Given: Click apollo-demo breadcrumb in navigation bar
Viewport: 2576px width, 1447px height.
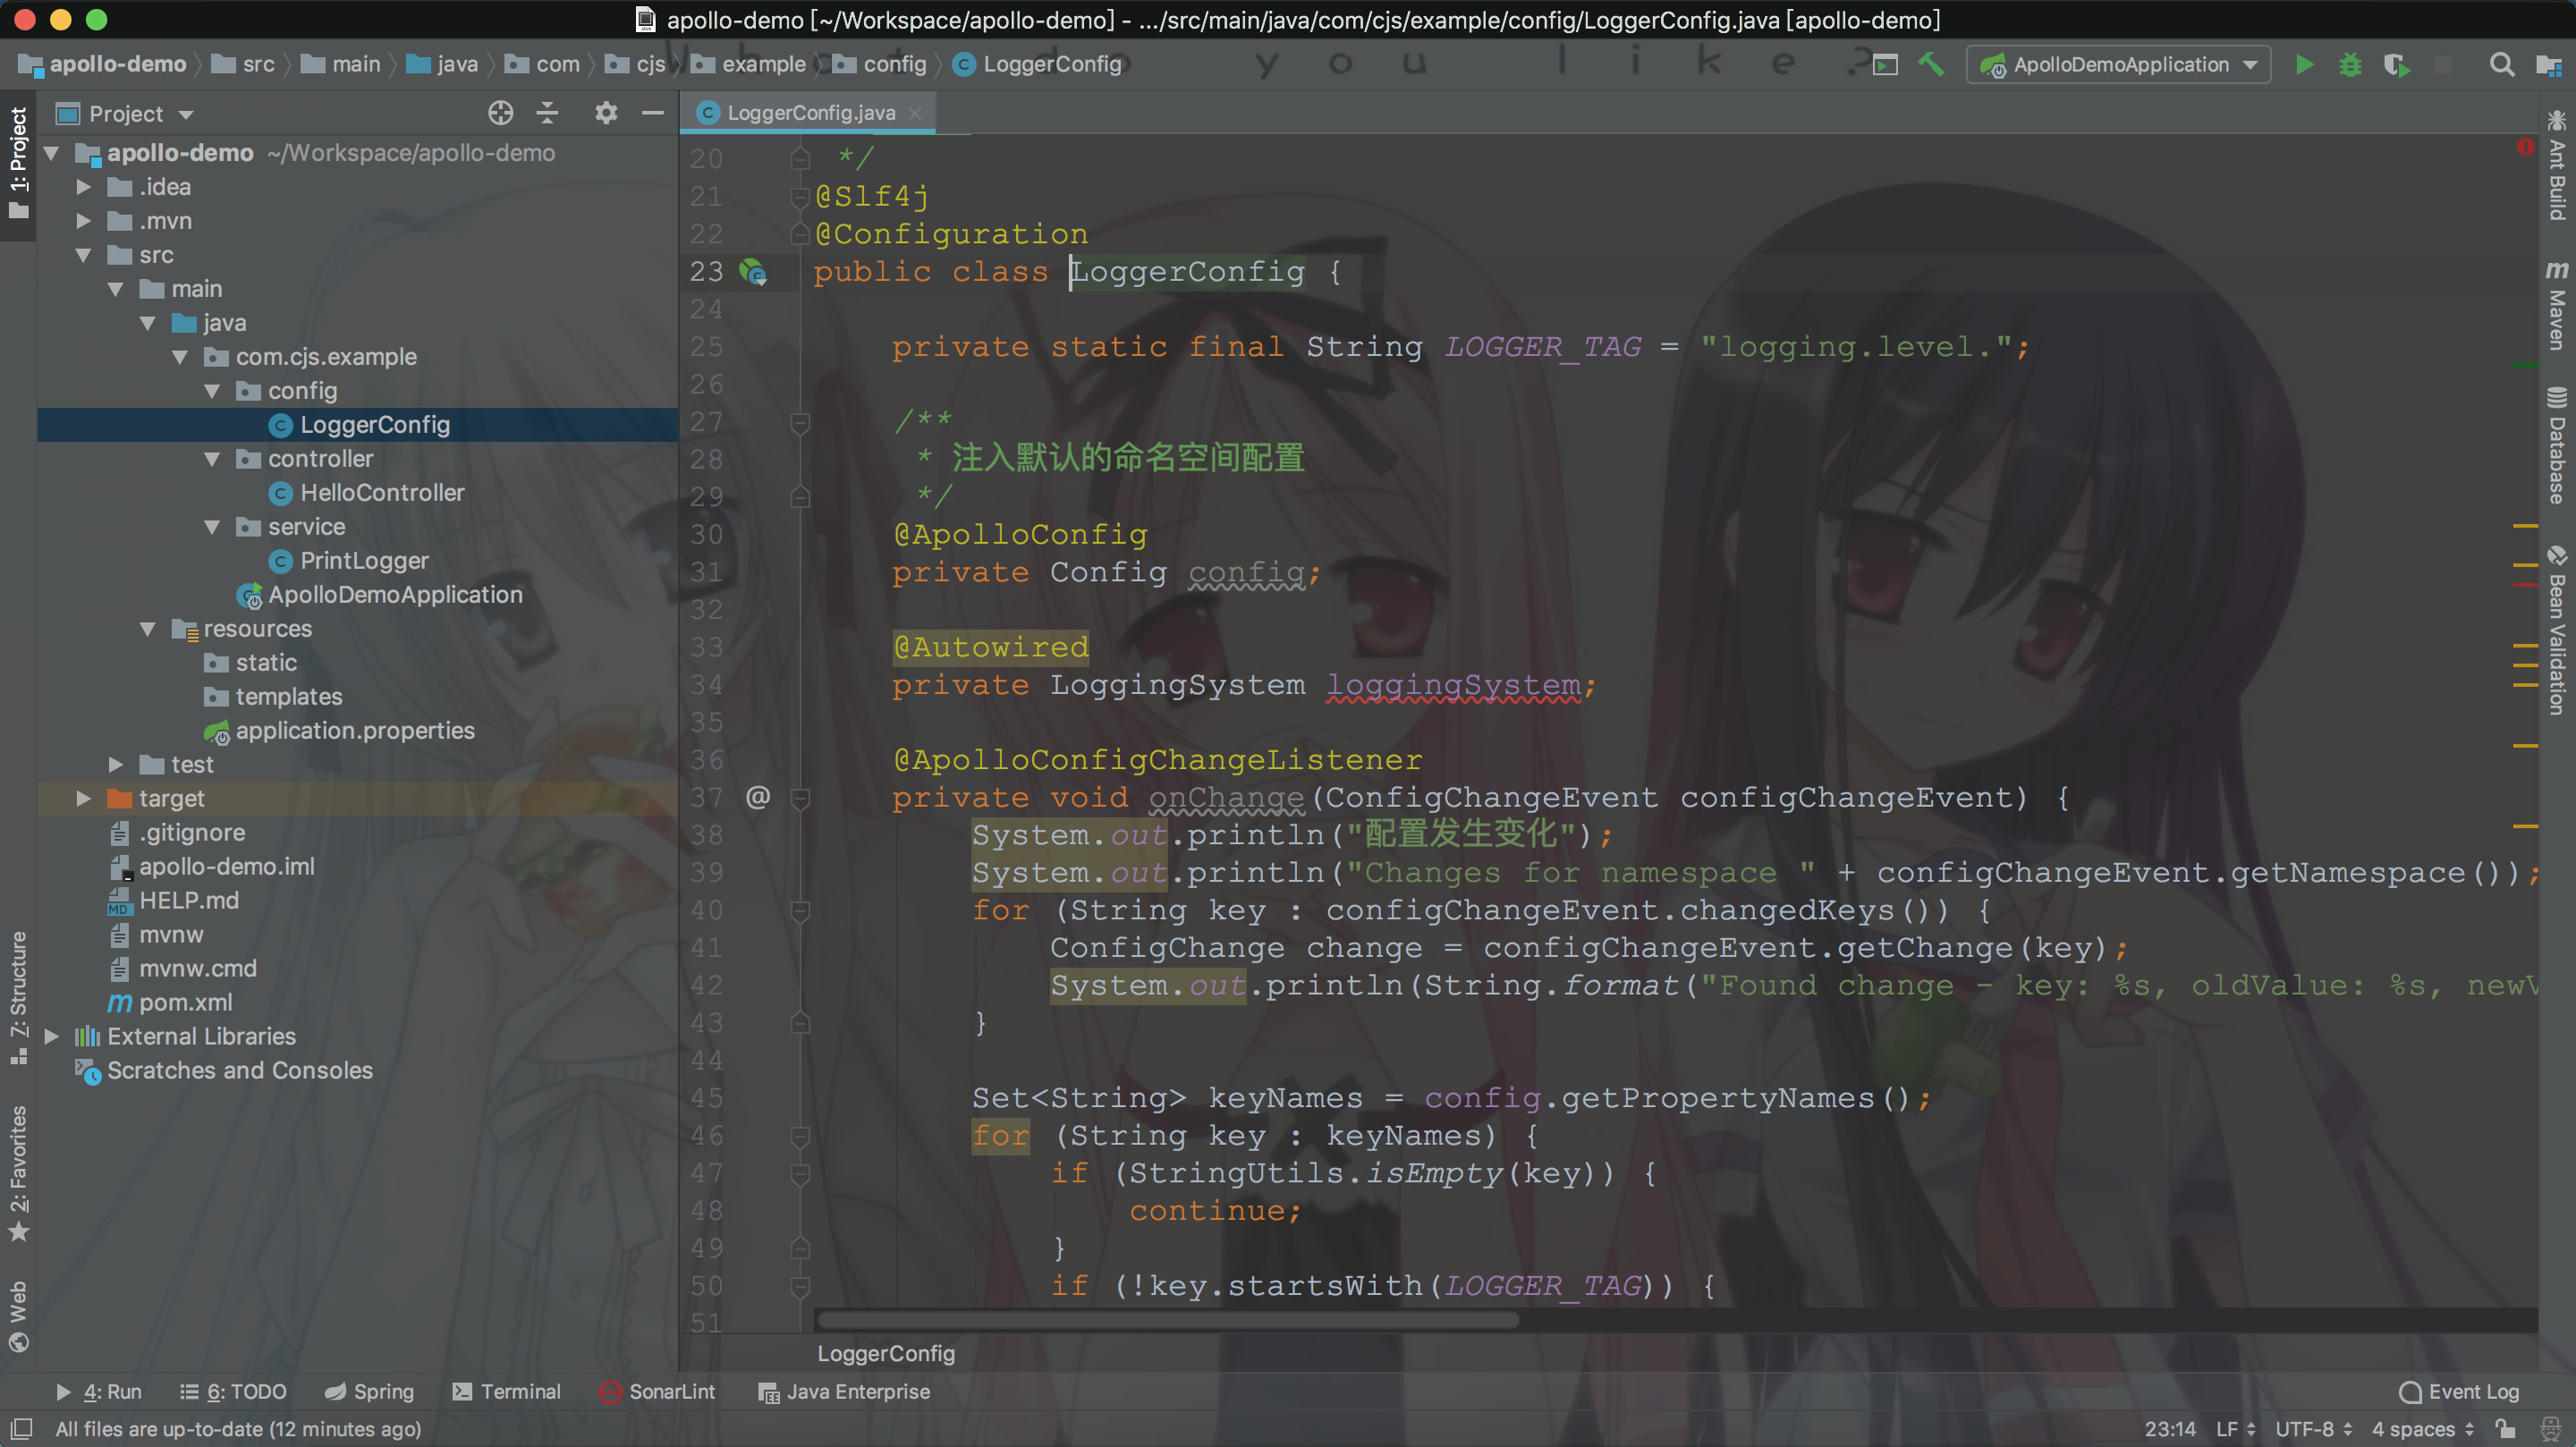Looking at the screenshot, I should [x=103, y=64].
